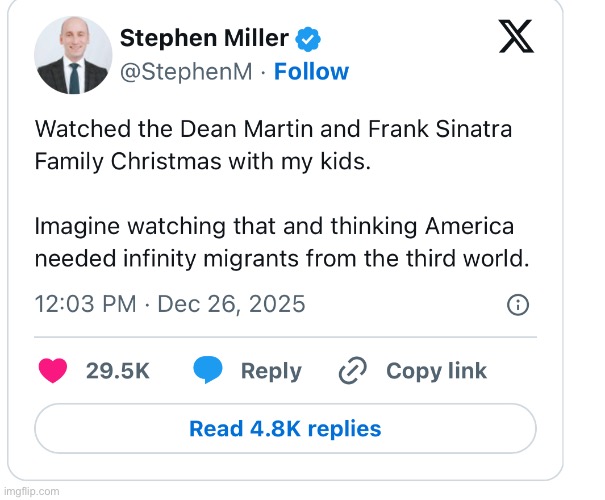Click the X logo icon
Screen dimensions: 605x500
click(x=516, y=37)
